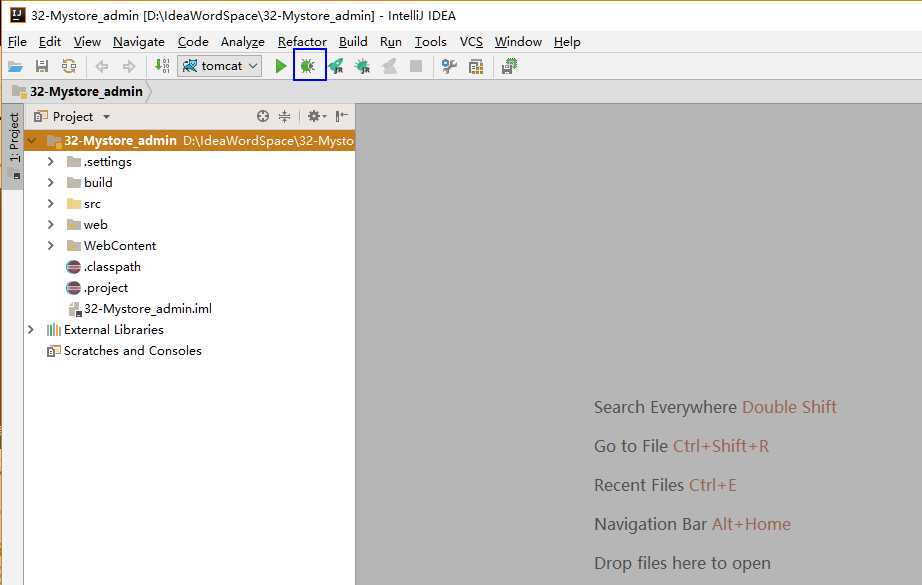Select the External Libraries row label
922x585 pixels.
[113, 330]
